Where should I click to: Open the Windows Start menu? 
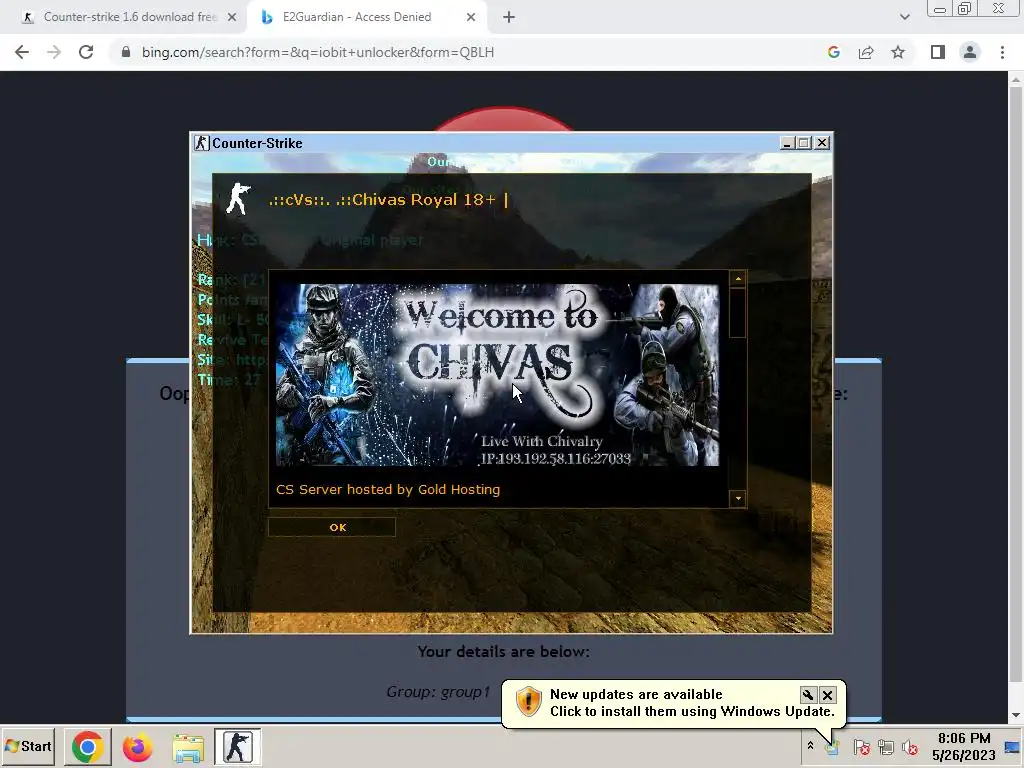28,746
